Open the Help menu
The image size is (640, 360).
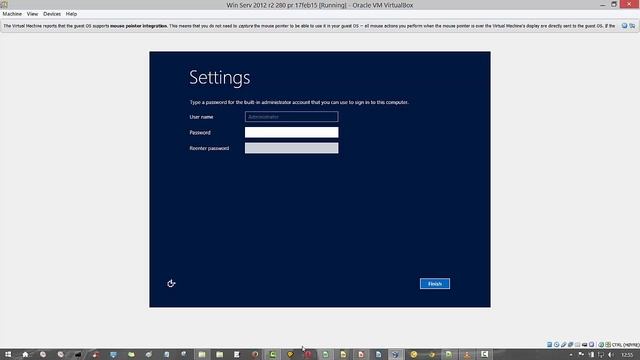[x=71, y=14]
